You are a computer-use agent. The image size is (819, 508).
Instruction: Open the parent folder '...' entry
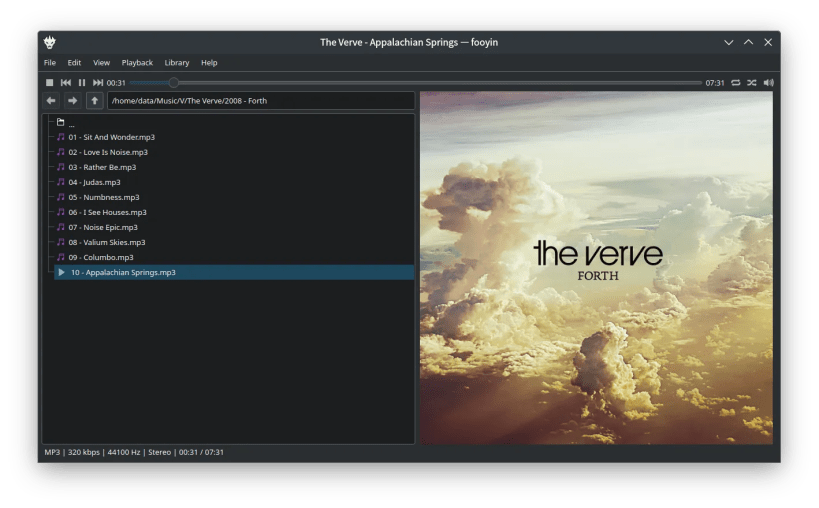tap(235, 122)
